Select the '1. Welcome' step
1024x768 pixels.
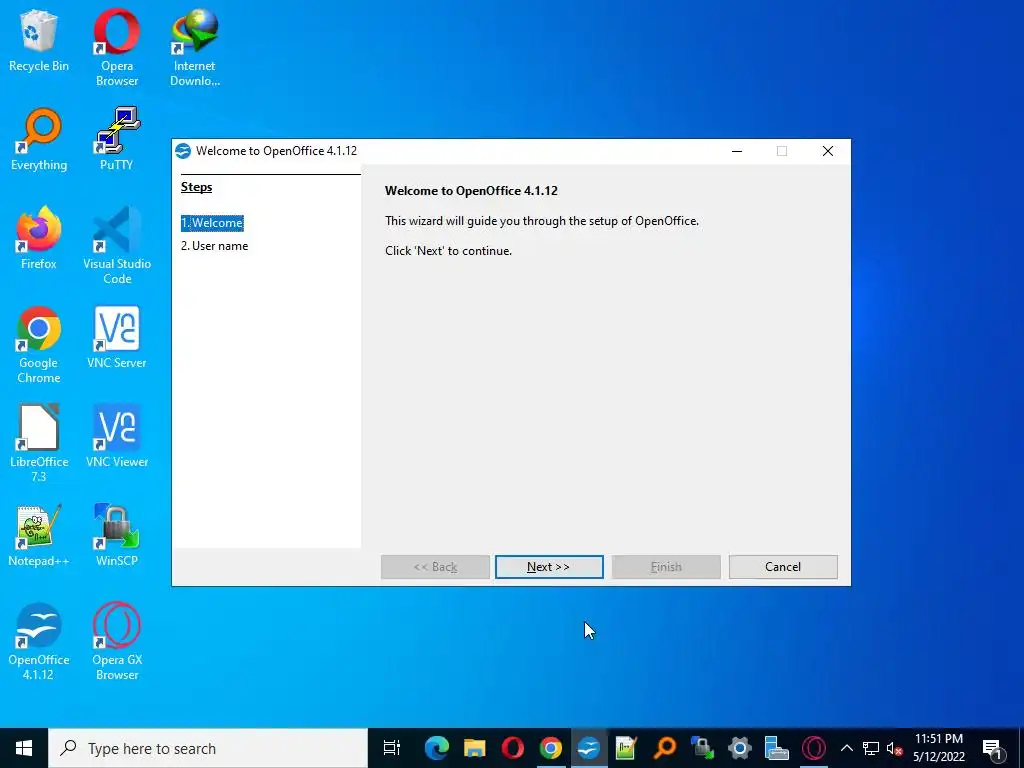[x=212, y=223]
